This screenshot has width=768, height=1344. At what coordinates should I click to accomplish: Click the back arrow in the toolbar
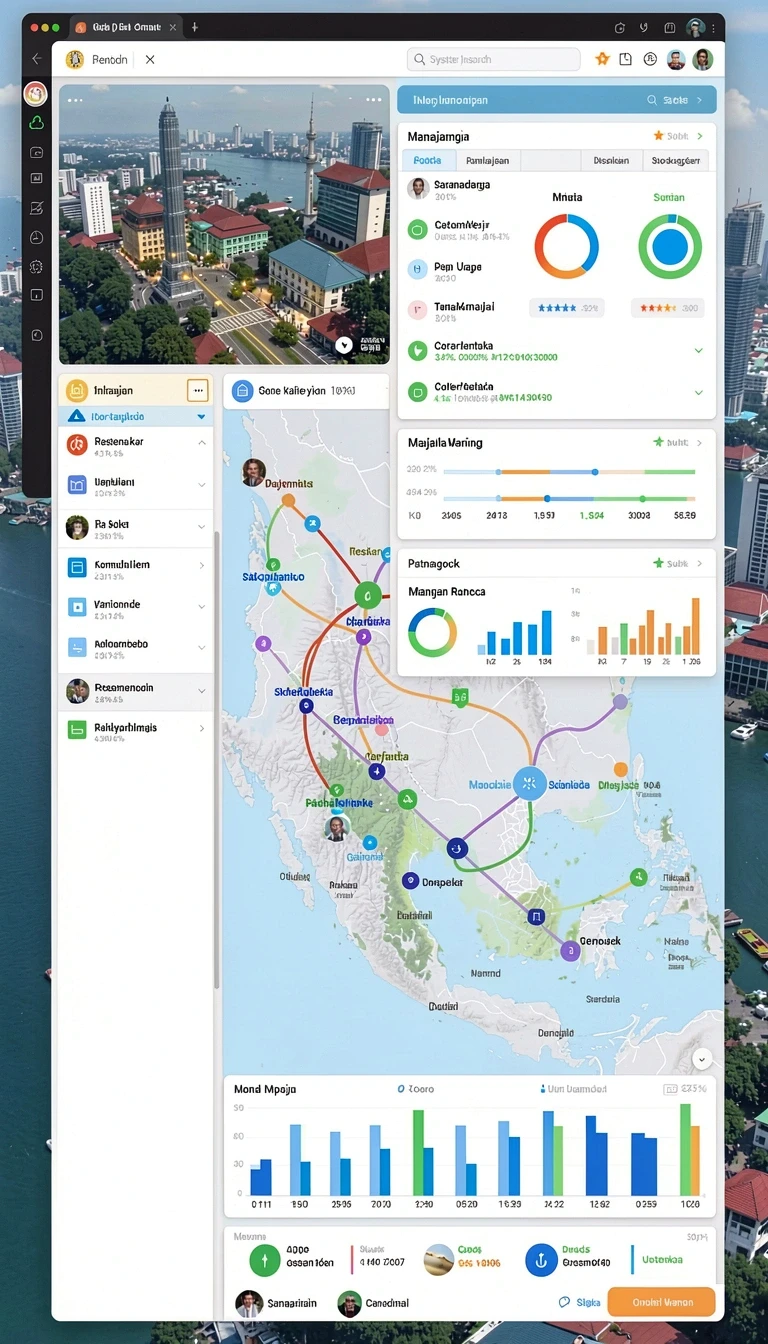point(37,59)
